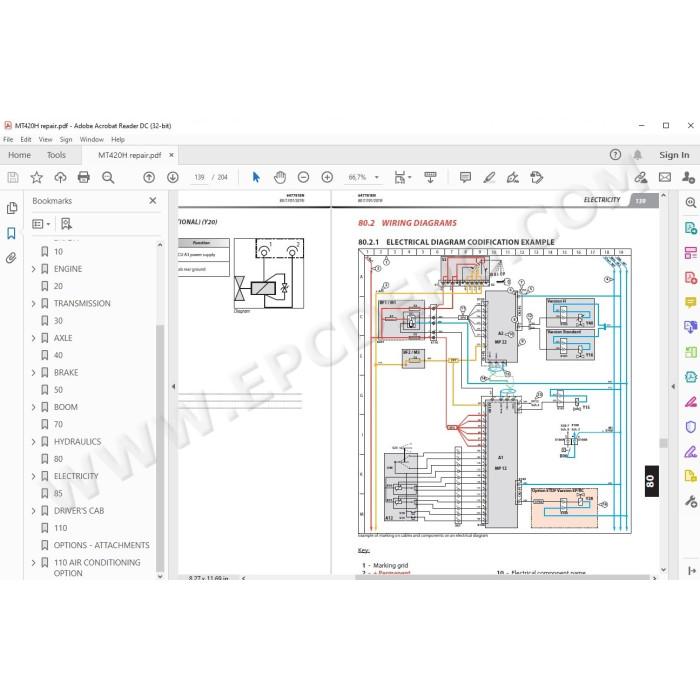Open bookmark options list dropdown
Screen dimensions: 700x700
coord(42,224)
